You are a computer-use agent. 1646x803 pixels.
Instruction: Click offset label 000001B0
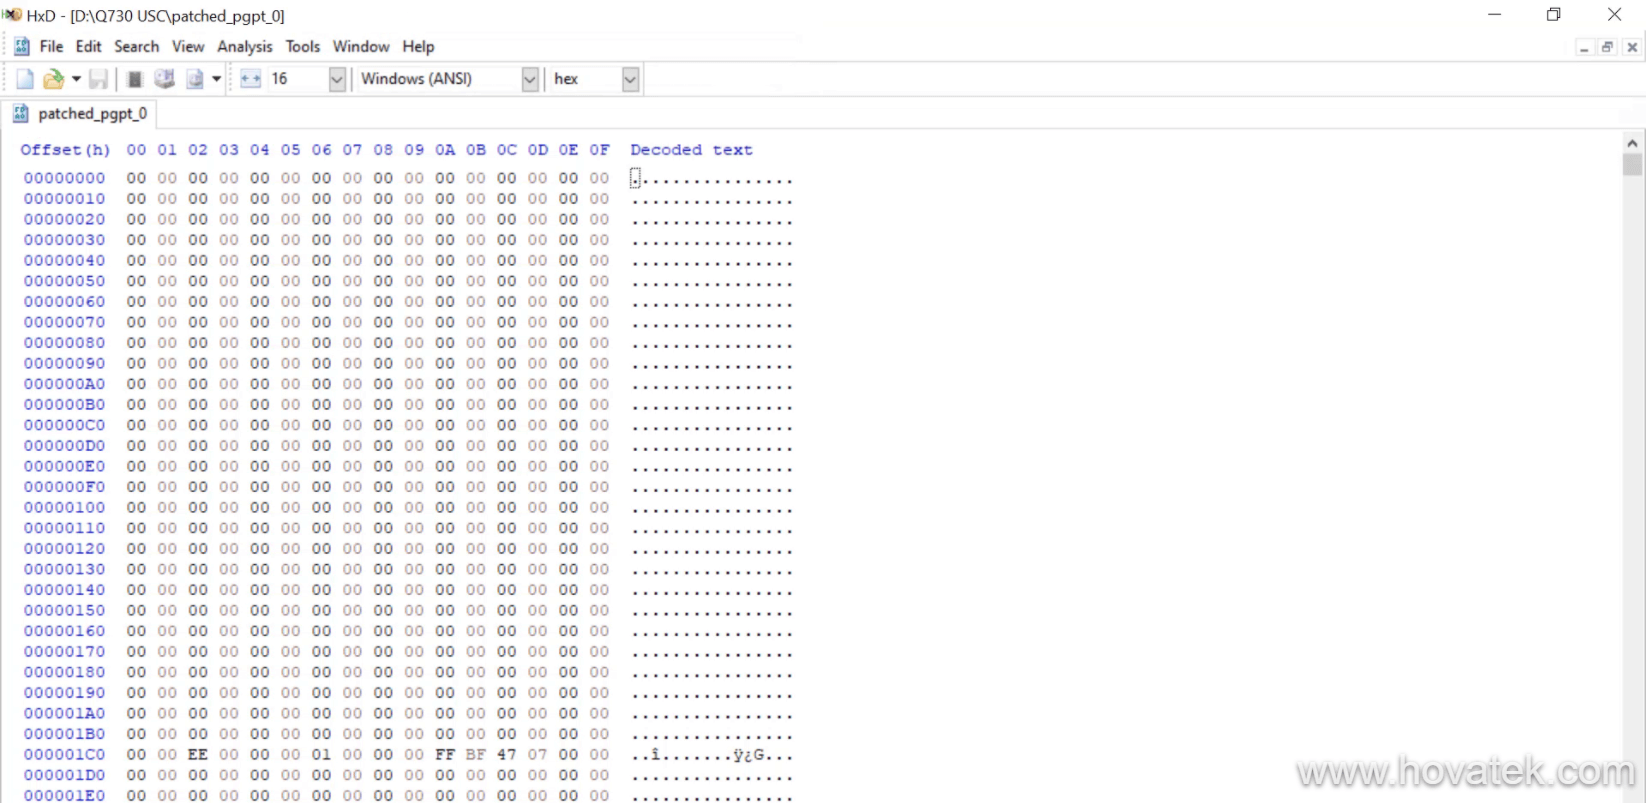point(64,734)
